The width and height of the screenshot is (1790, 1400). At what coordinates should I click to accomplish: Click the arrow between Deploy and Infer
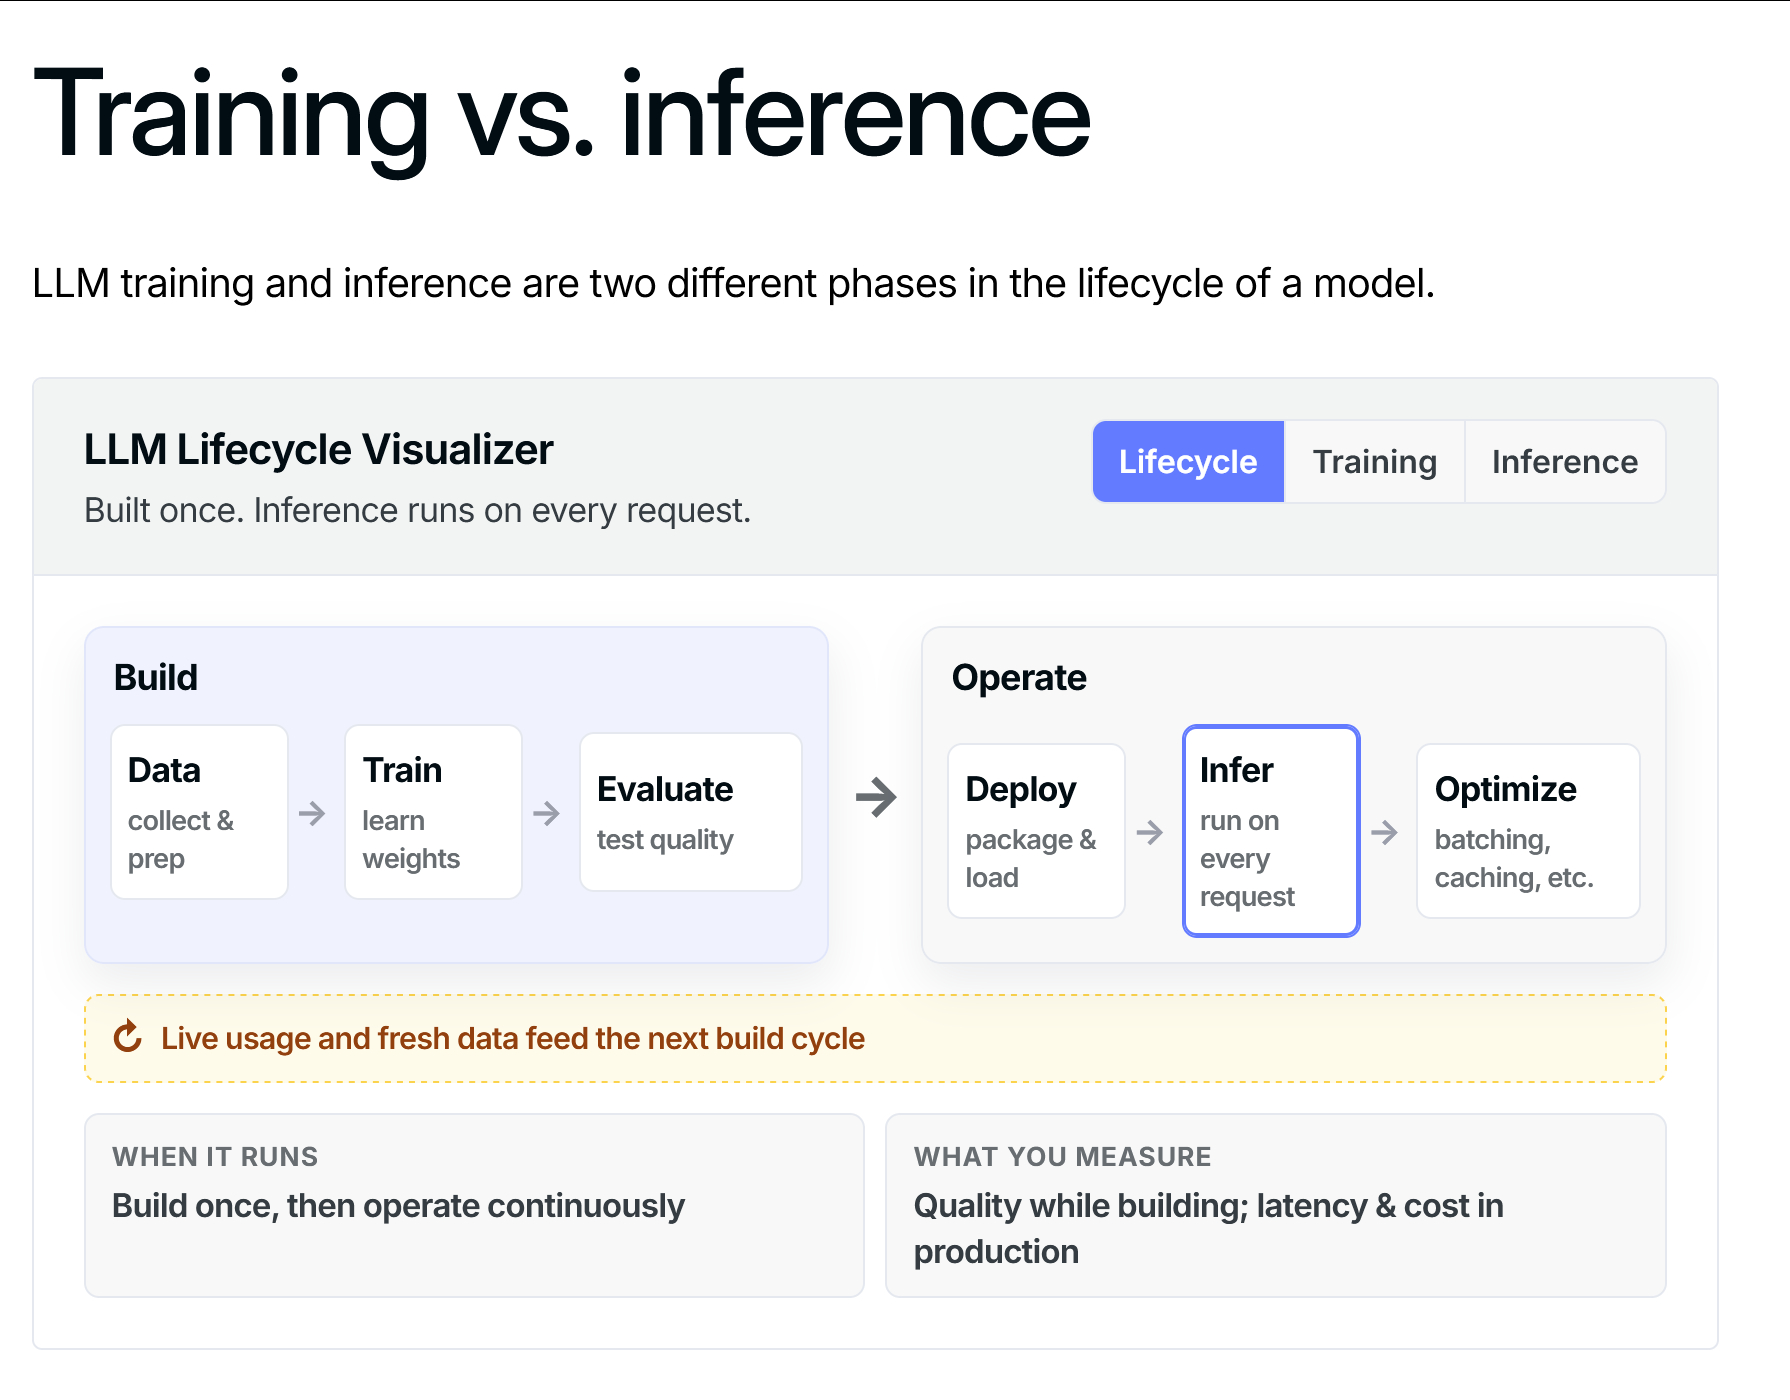(1150, 832)
